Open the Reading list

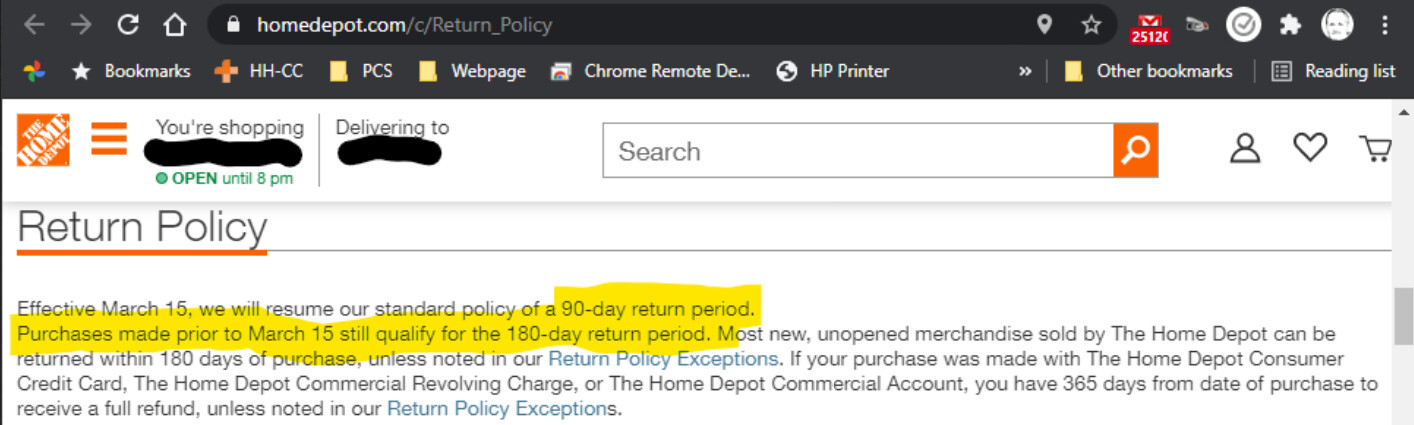pos(1333,71)
